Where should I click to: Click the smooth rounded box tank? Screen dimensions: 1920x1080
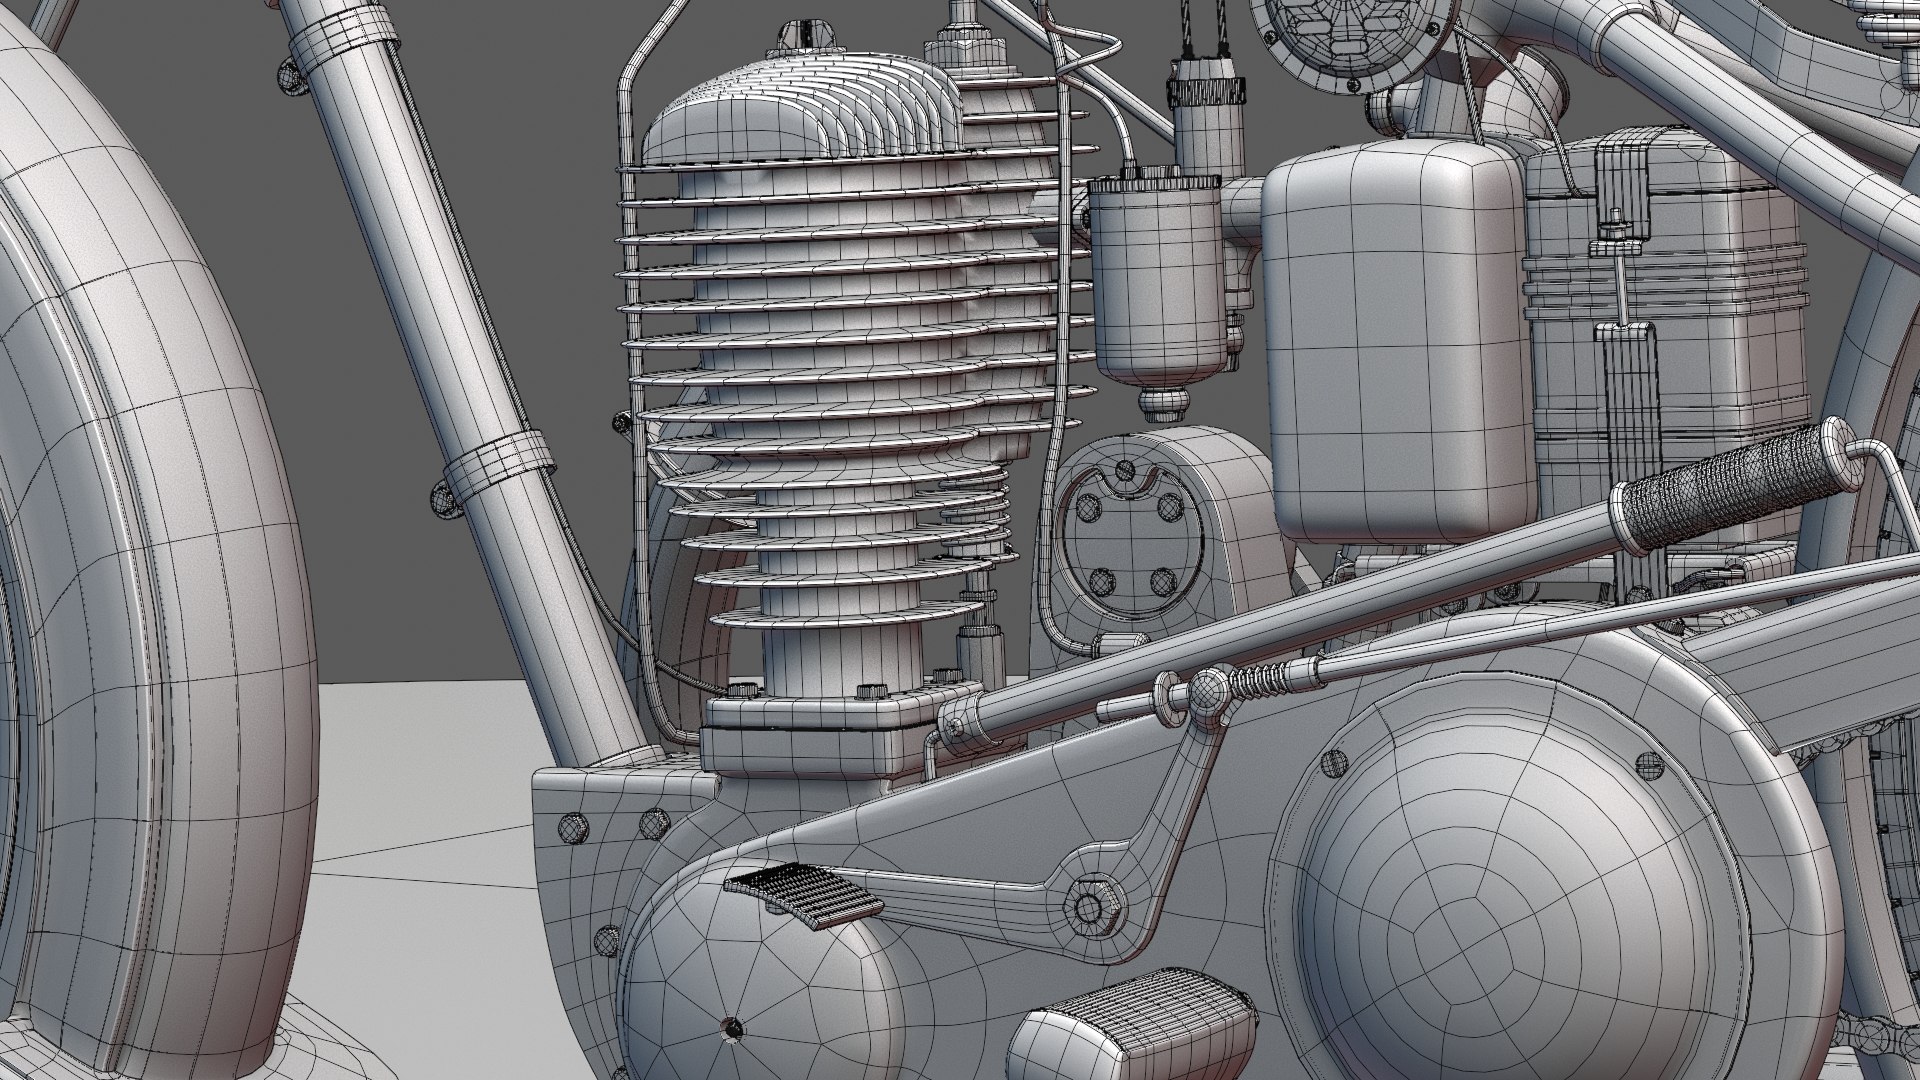point(1396,342)
